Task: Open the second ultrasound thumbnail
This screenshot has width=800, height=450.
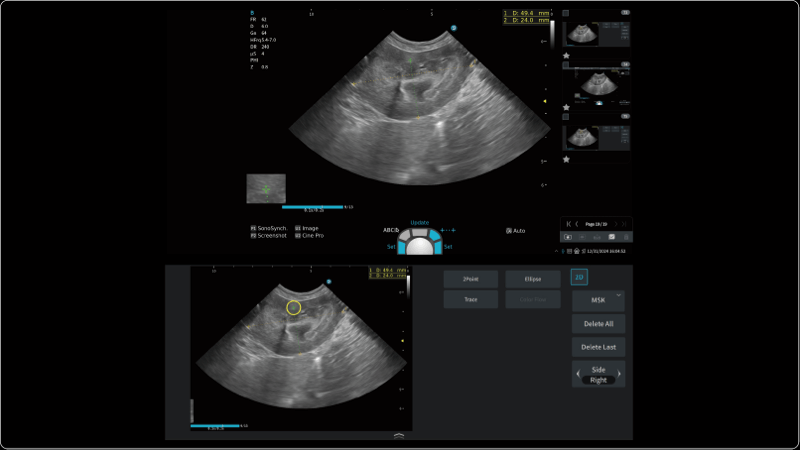Action: click(596, 85)
